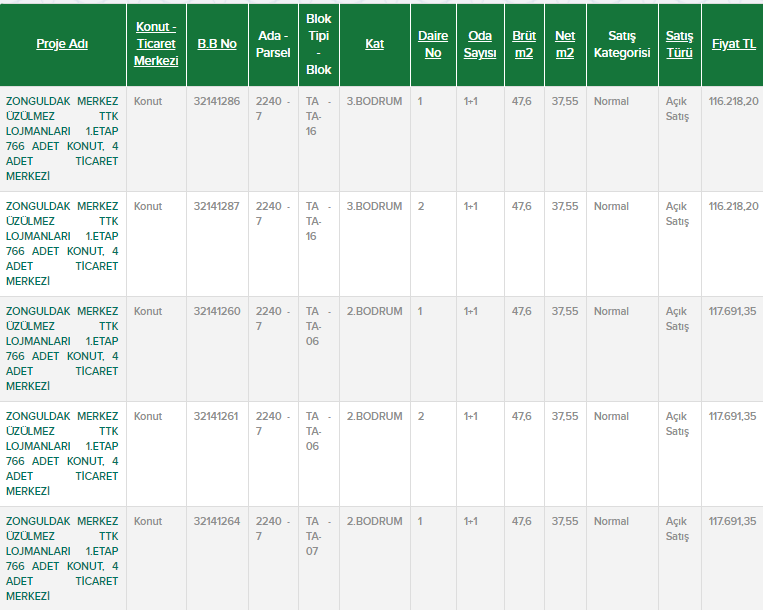
Task: Click TA-07 block cell in last row
Action: 314,536
